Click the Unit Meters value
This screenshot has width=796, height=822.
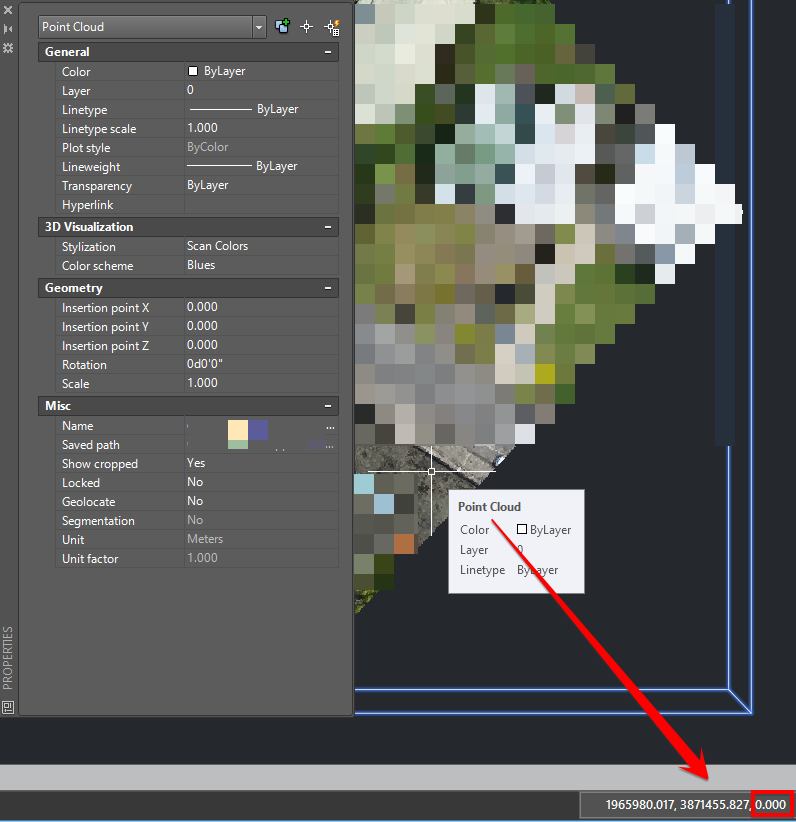point(261,539)
